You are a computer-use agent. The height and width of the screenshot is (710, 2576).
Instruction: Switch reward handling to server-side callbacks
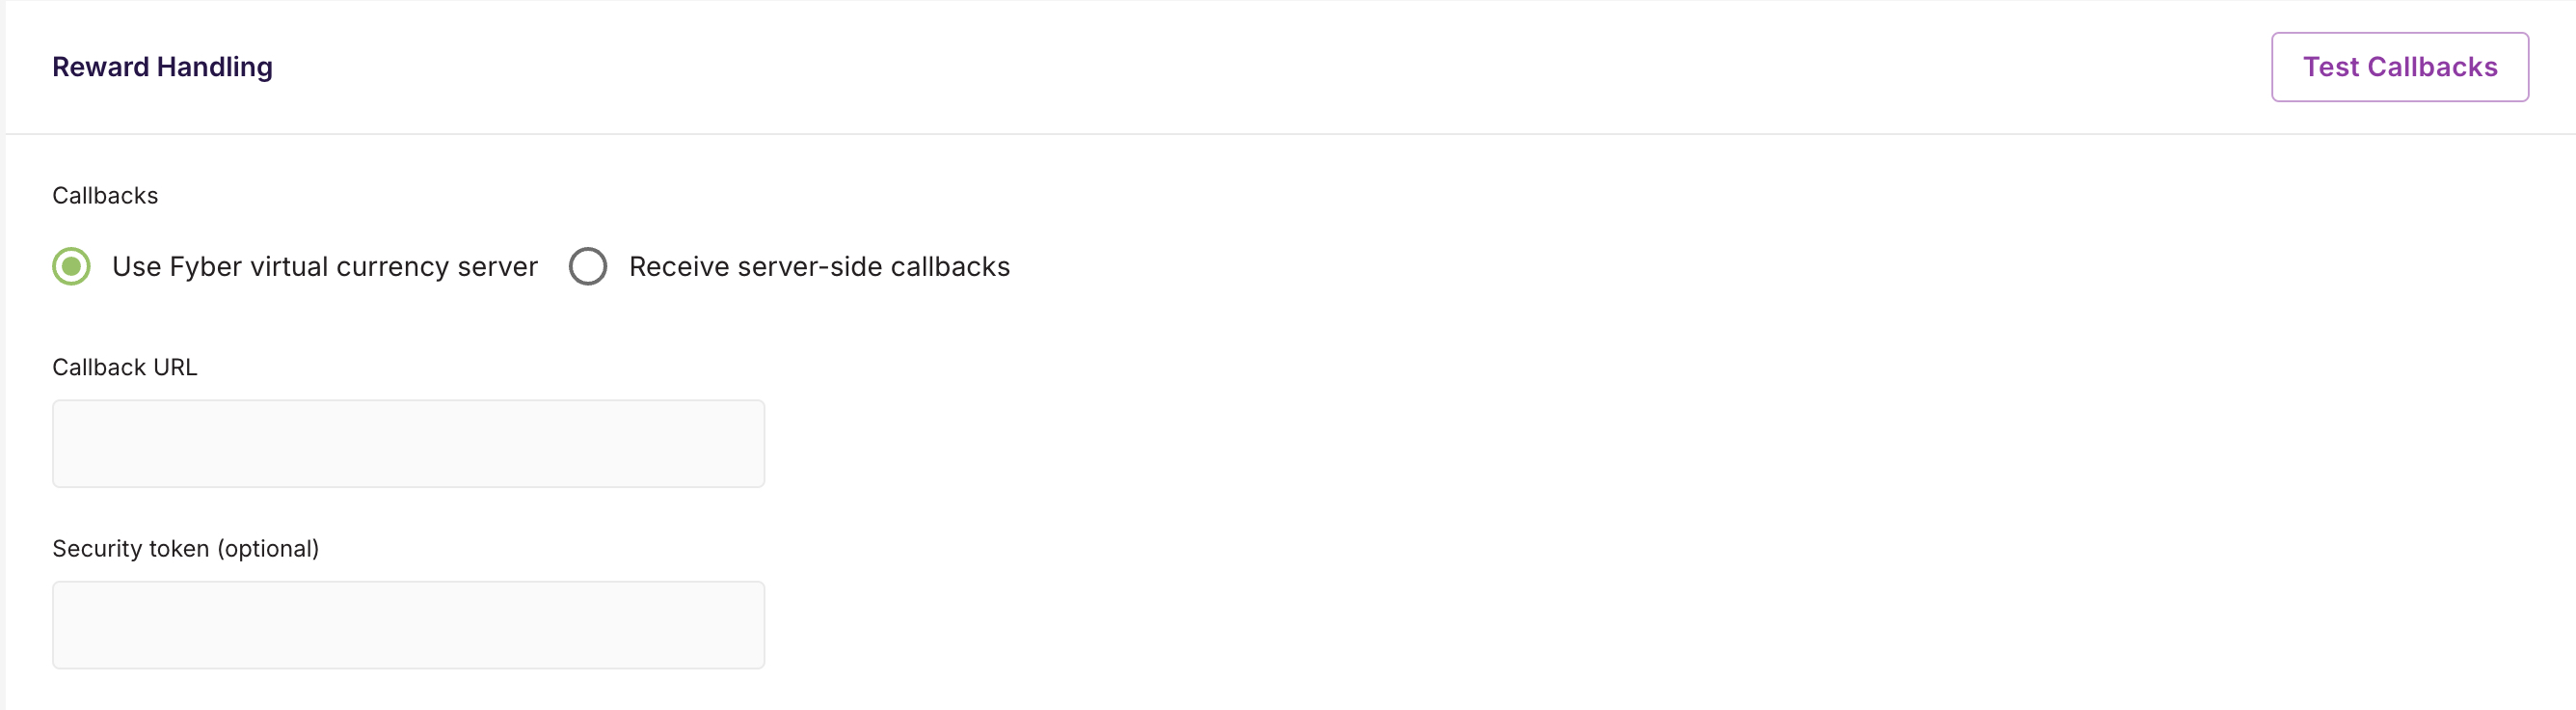pos(588,267)
